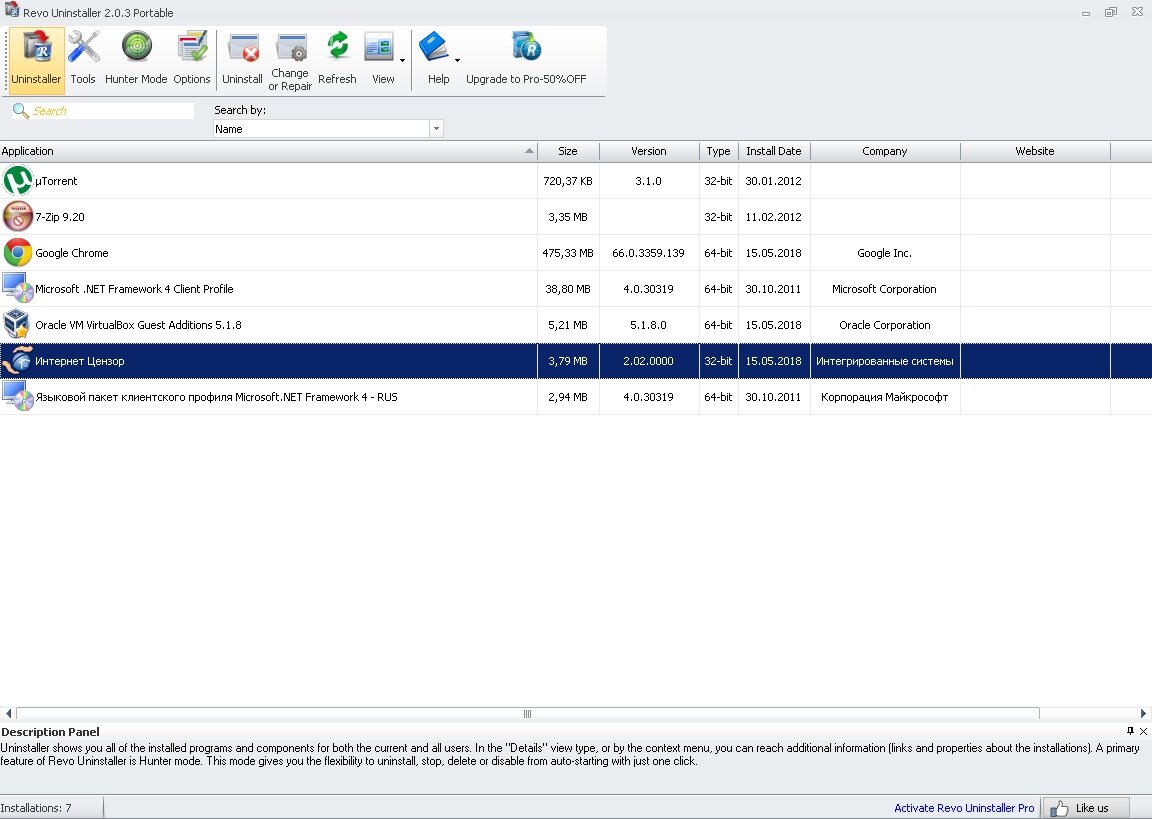This screenshot has height=819, width=1152.
Task: Click size cell 720,37 KB
Action: [x=568, y=181]
